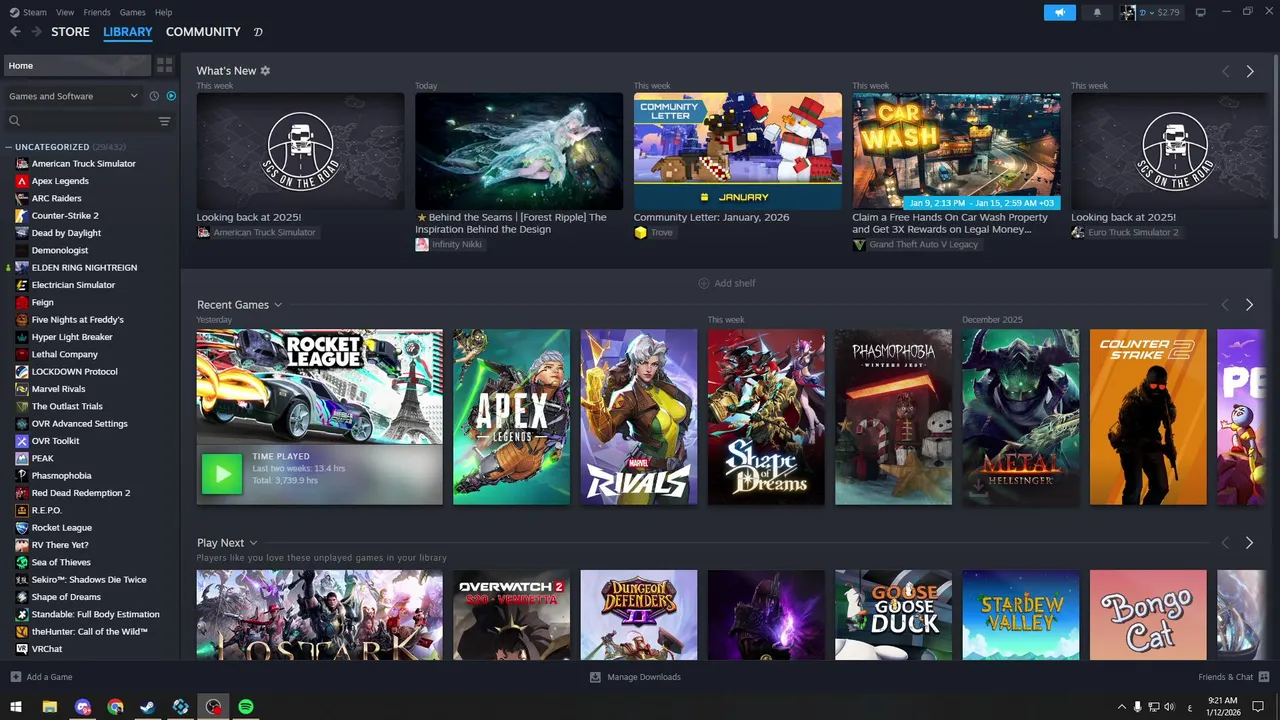Click the library search field
Screen dimensions: 1280x720
(x=80, y=121)
